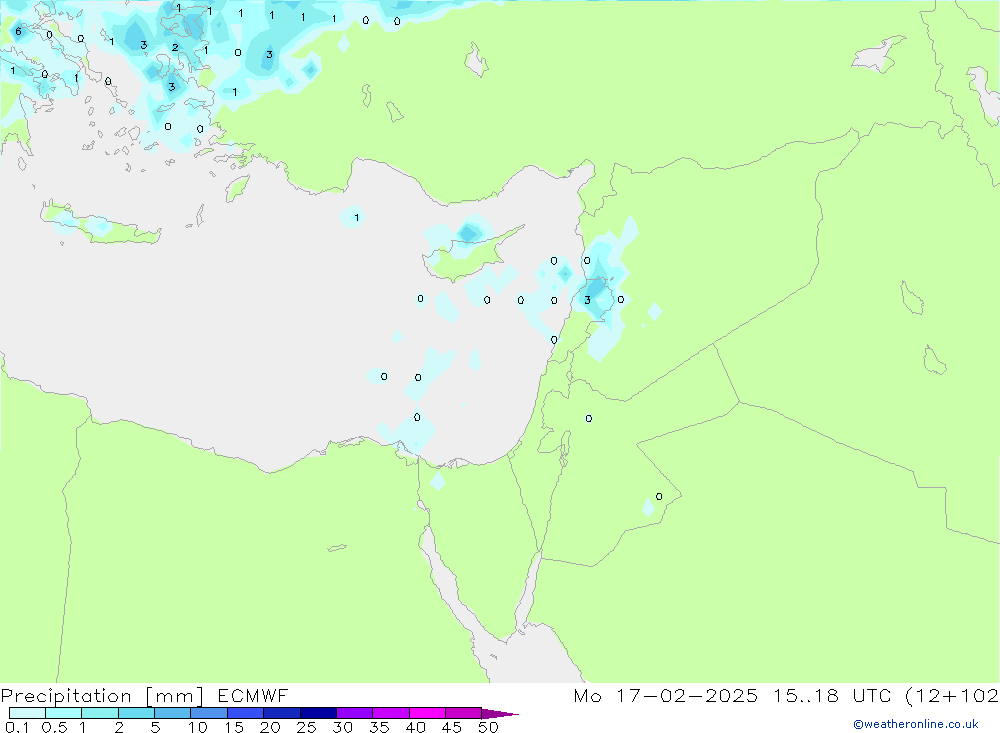The height and width of the screenshot is (733, 1000).
Task: Select the 5–10 mm light blue swatch
Action: pyautogui.click(x=173, y=713)
